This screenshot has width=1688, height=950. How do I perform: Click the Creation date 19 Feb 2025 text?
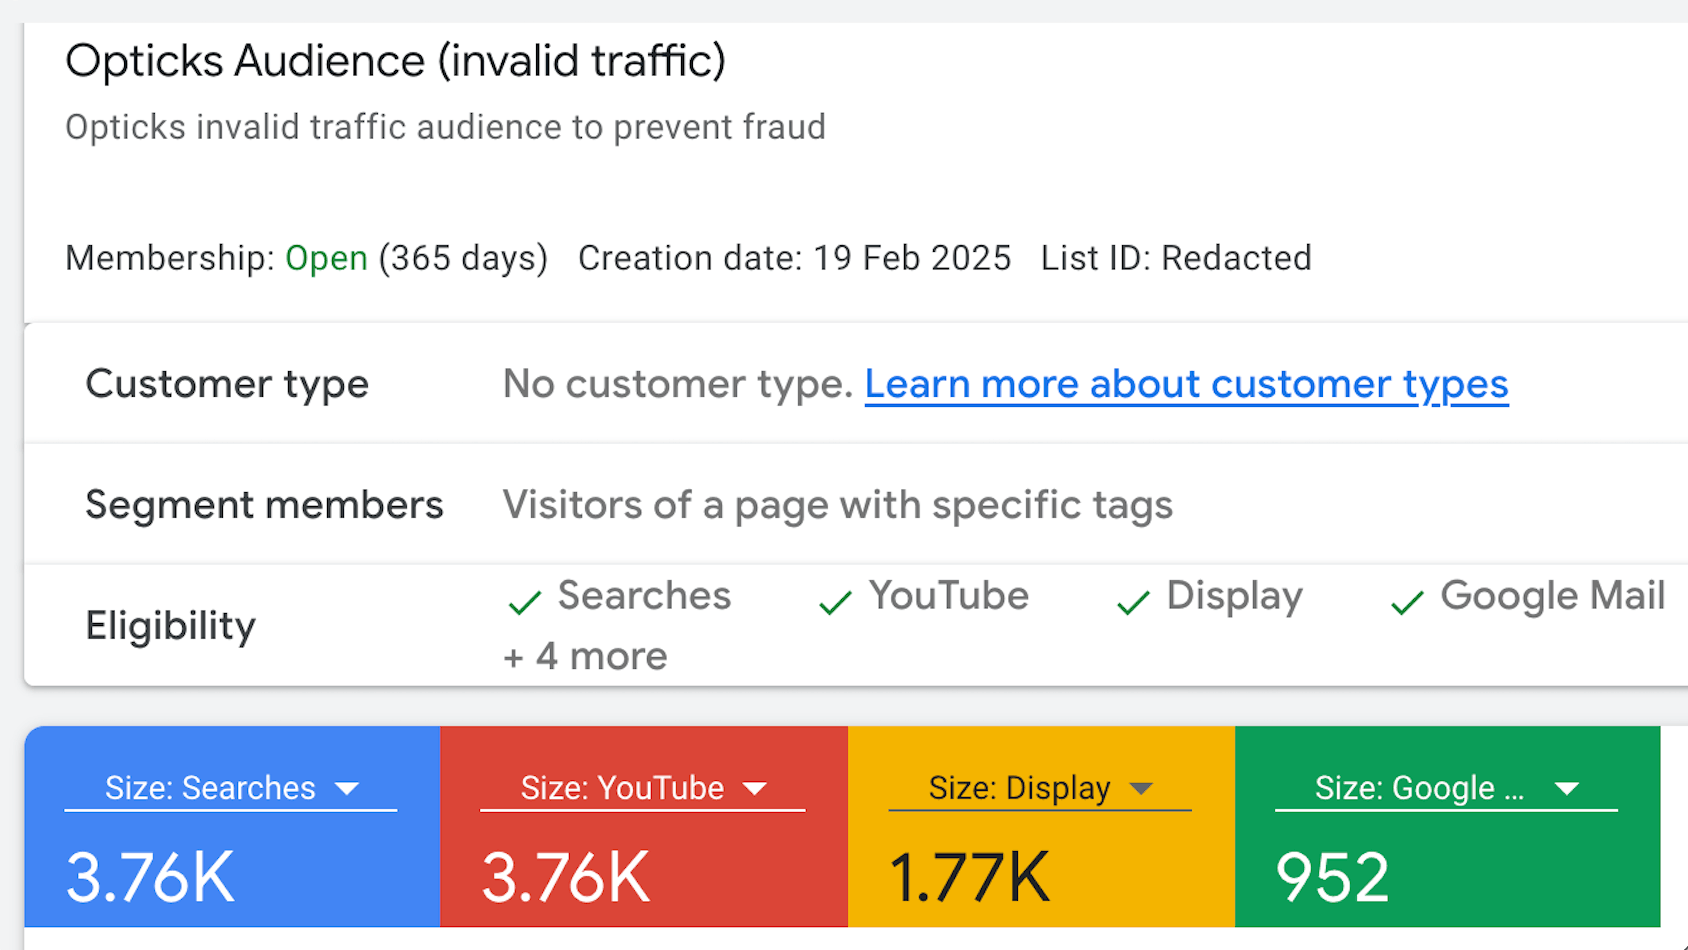[x=794, y=258]
